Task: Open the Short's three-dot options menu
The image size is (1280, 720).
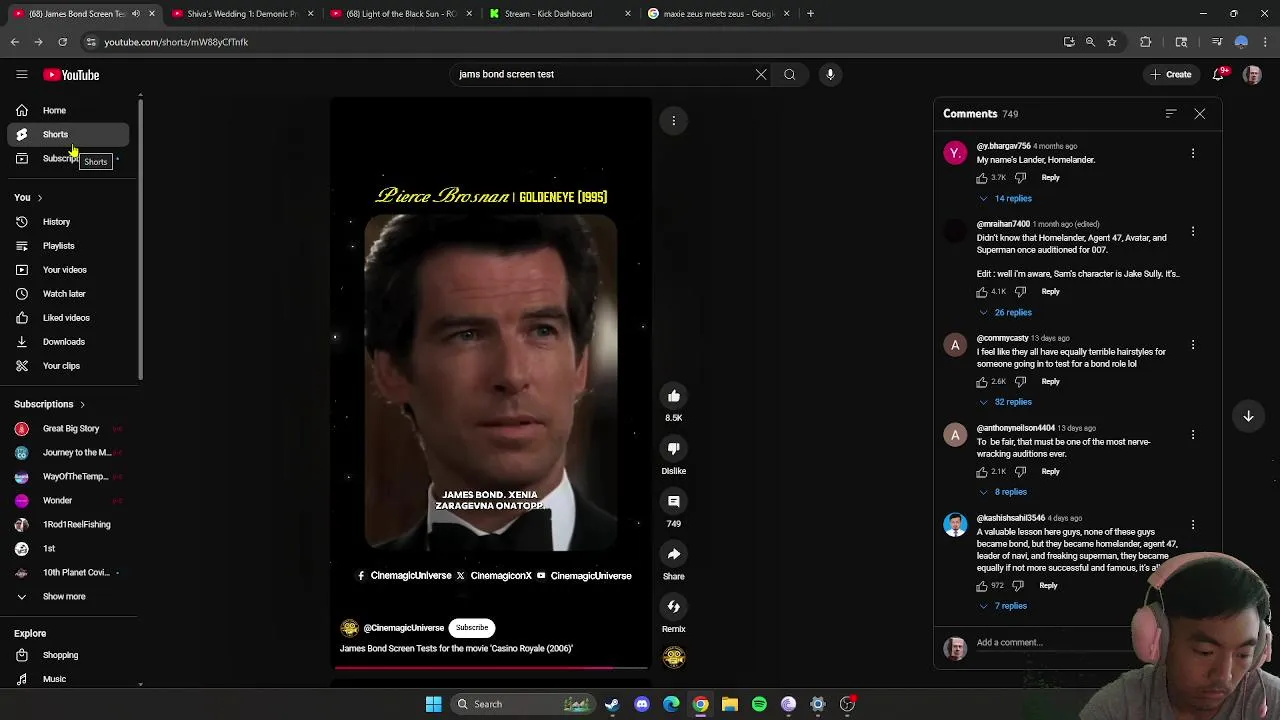Action: (x=674, y=121)
